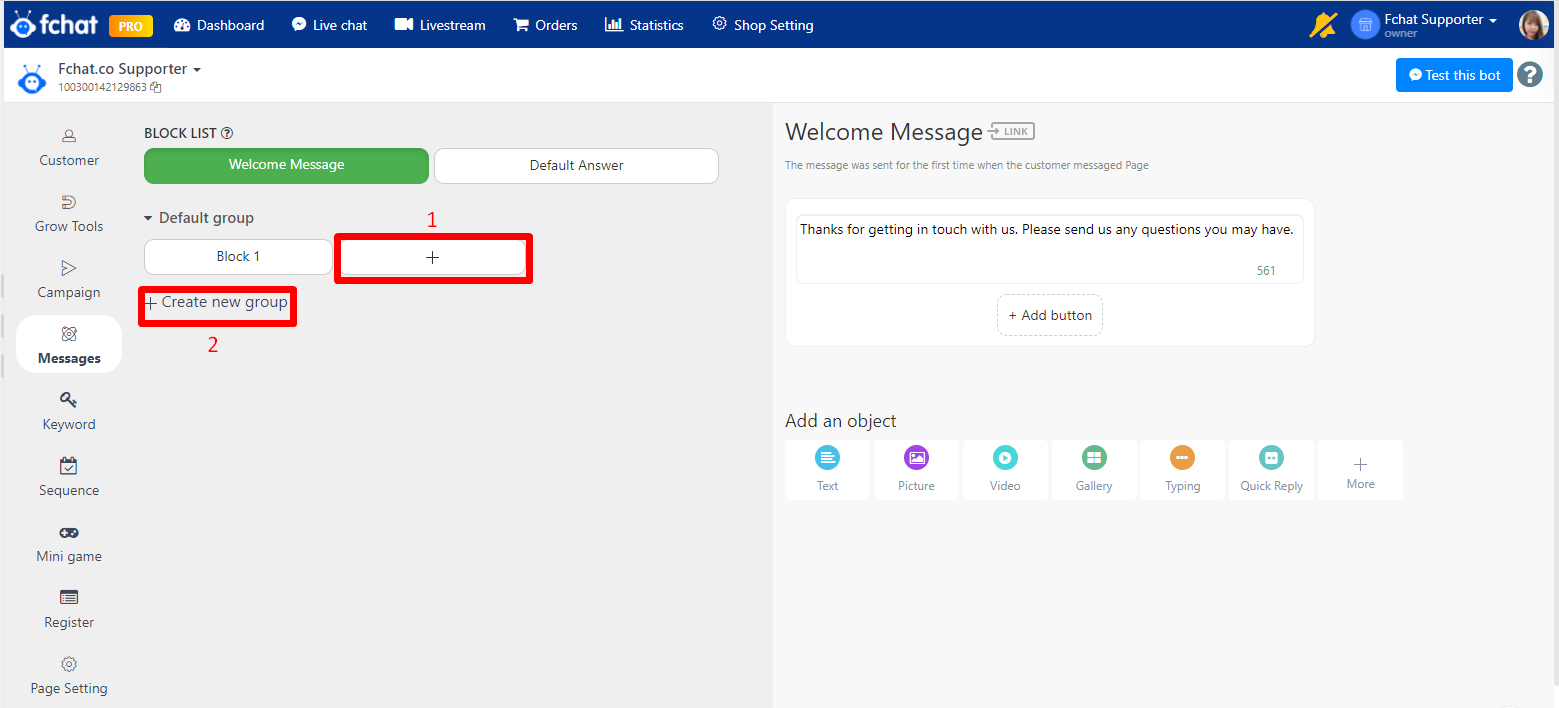Click the Test this bot button

point(1454,75)
